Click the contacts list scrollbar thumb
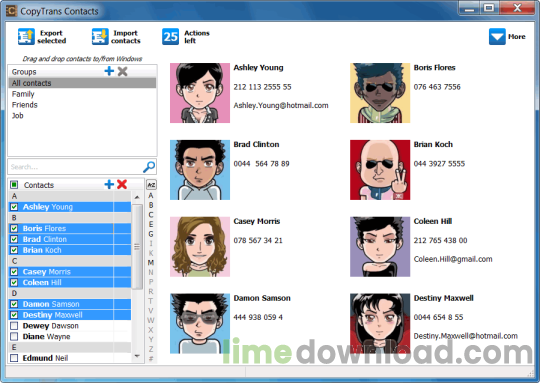Image resolution: width=540 pixels, height=383 pixels. pos(137,247)
